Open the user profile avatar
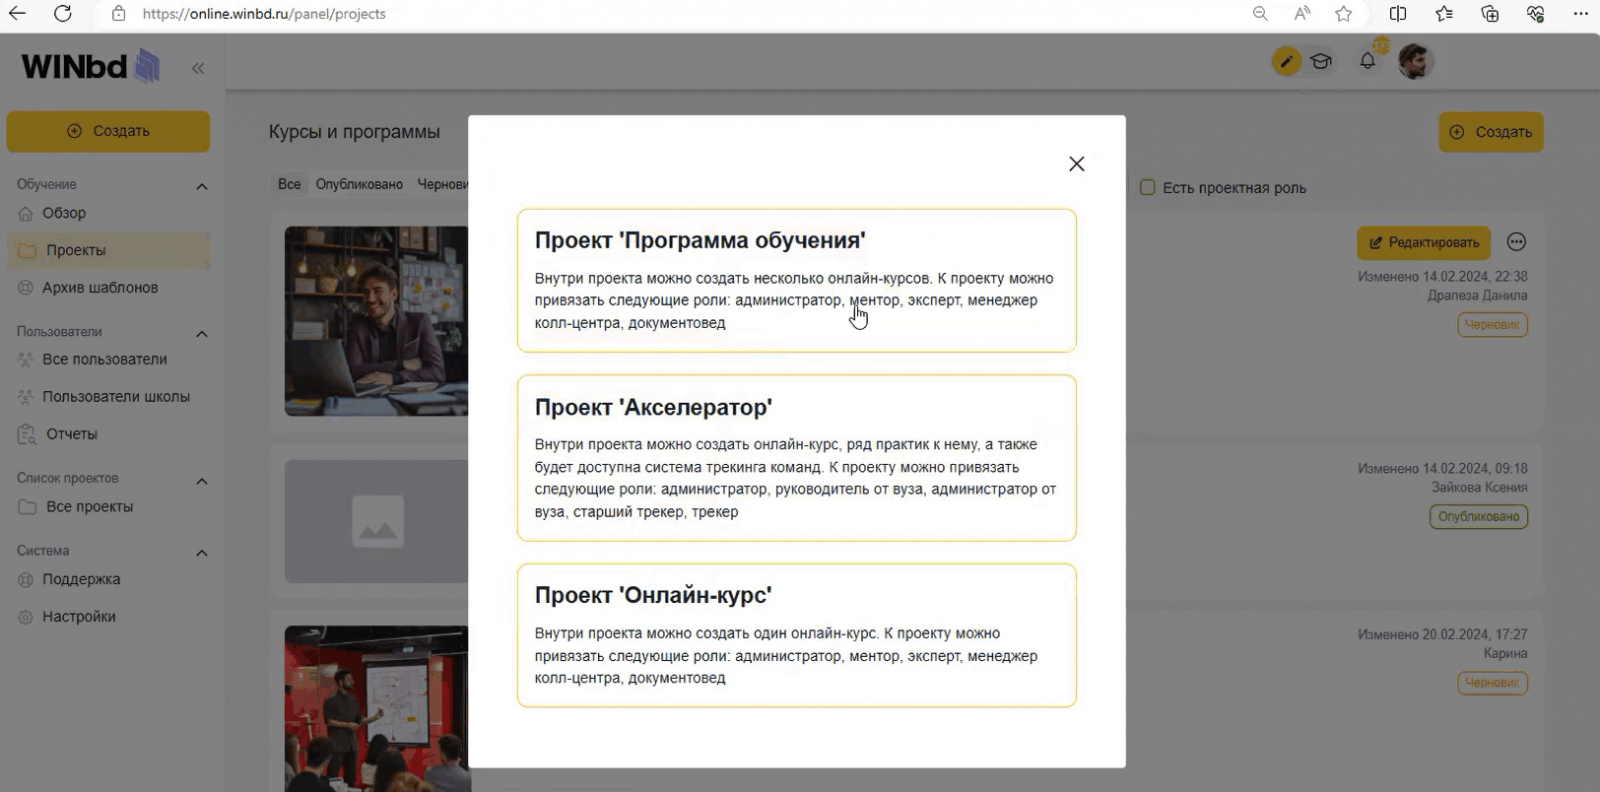1600x792 pixels. (1416, 62)
